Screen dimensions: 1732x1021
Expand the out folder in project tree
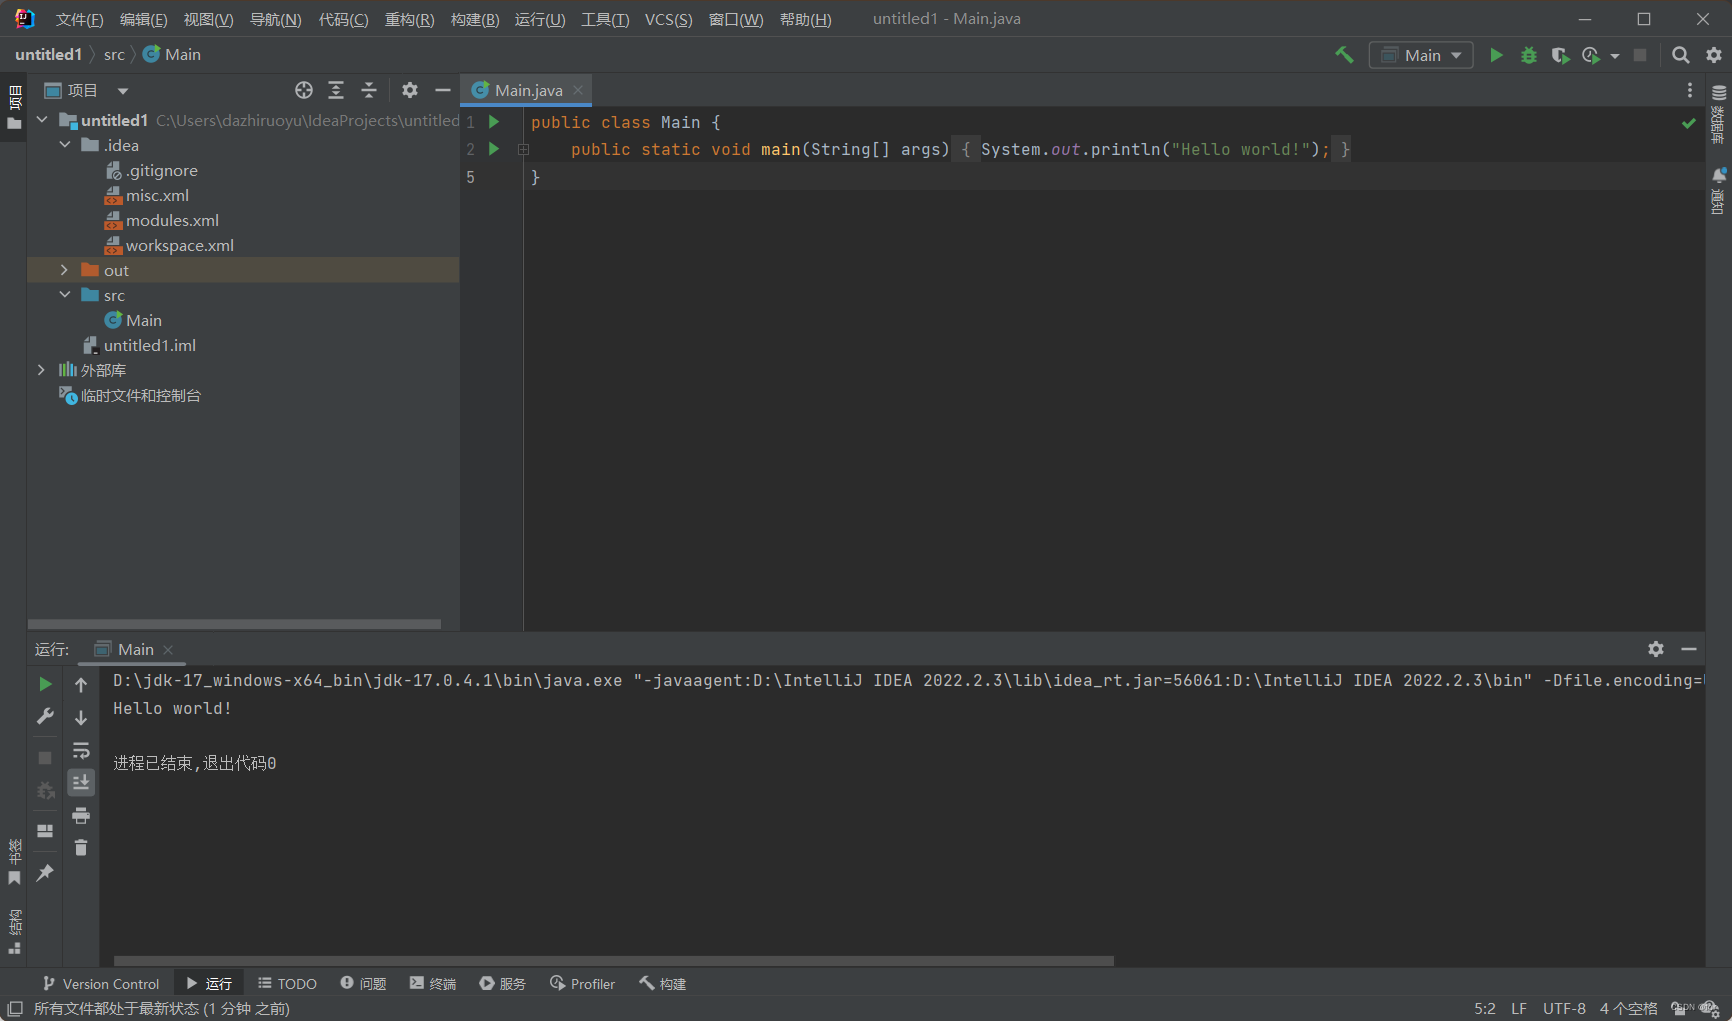click(63, 269)
